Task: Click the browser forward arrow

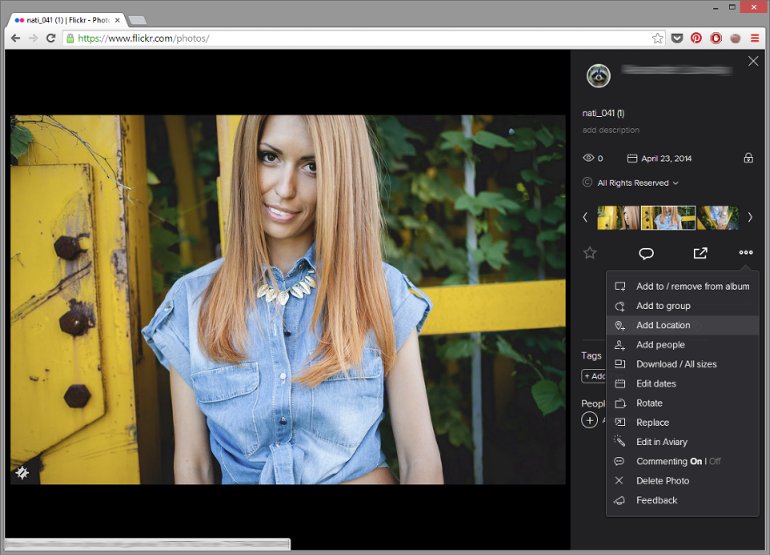Action: [33, 38]
